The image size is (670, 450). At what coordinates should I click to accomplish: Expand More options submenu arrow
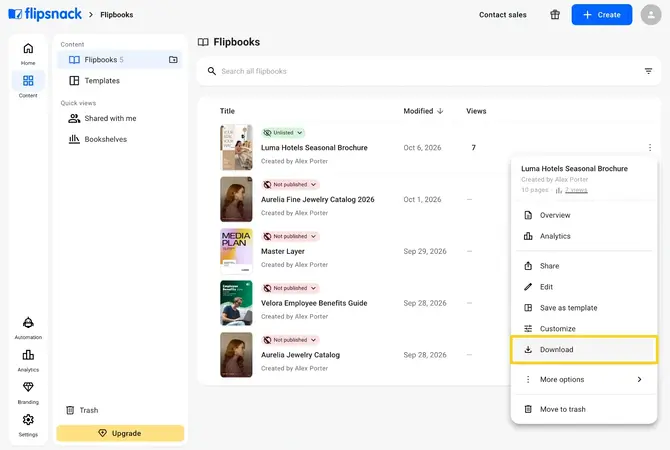pyautogui.click(x=639, y=379)
